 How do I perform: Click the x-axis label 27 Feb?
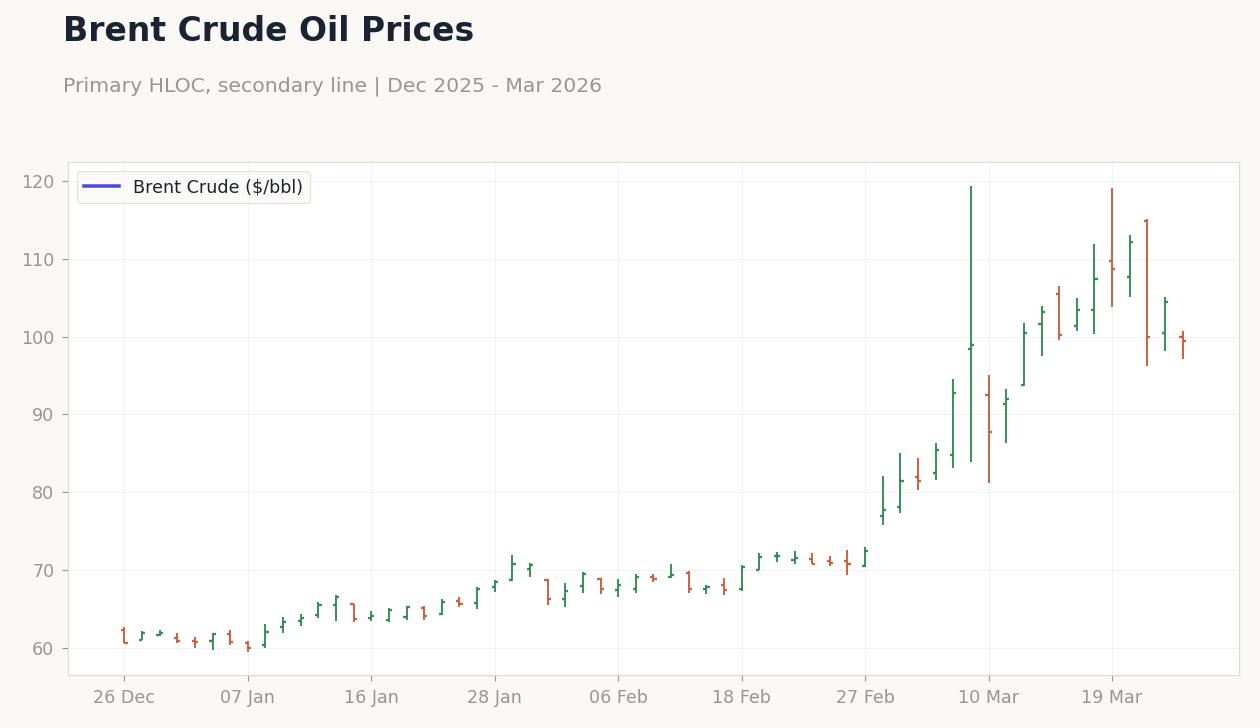[x=865, y=698]
